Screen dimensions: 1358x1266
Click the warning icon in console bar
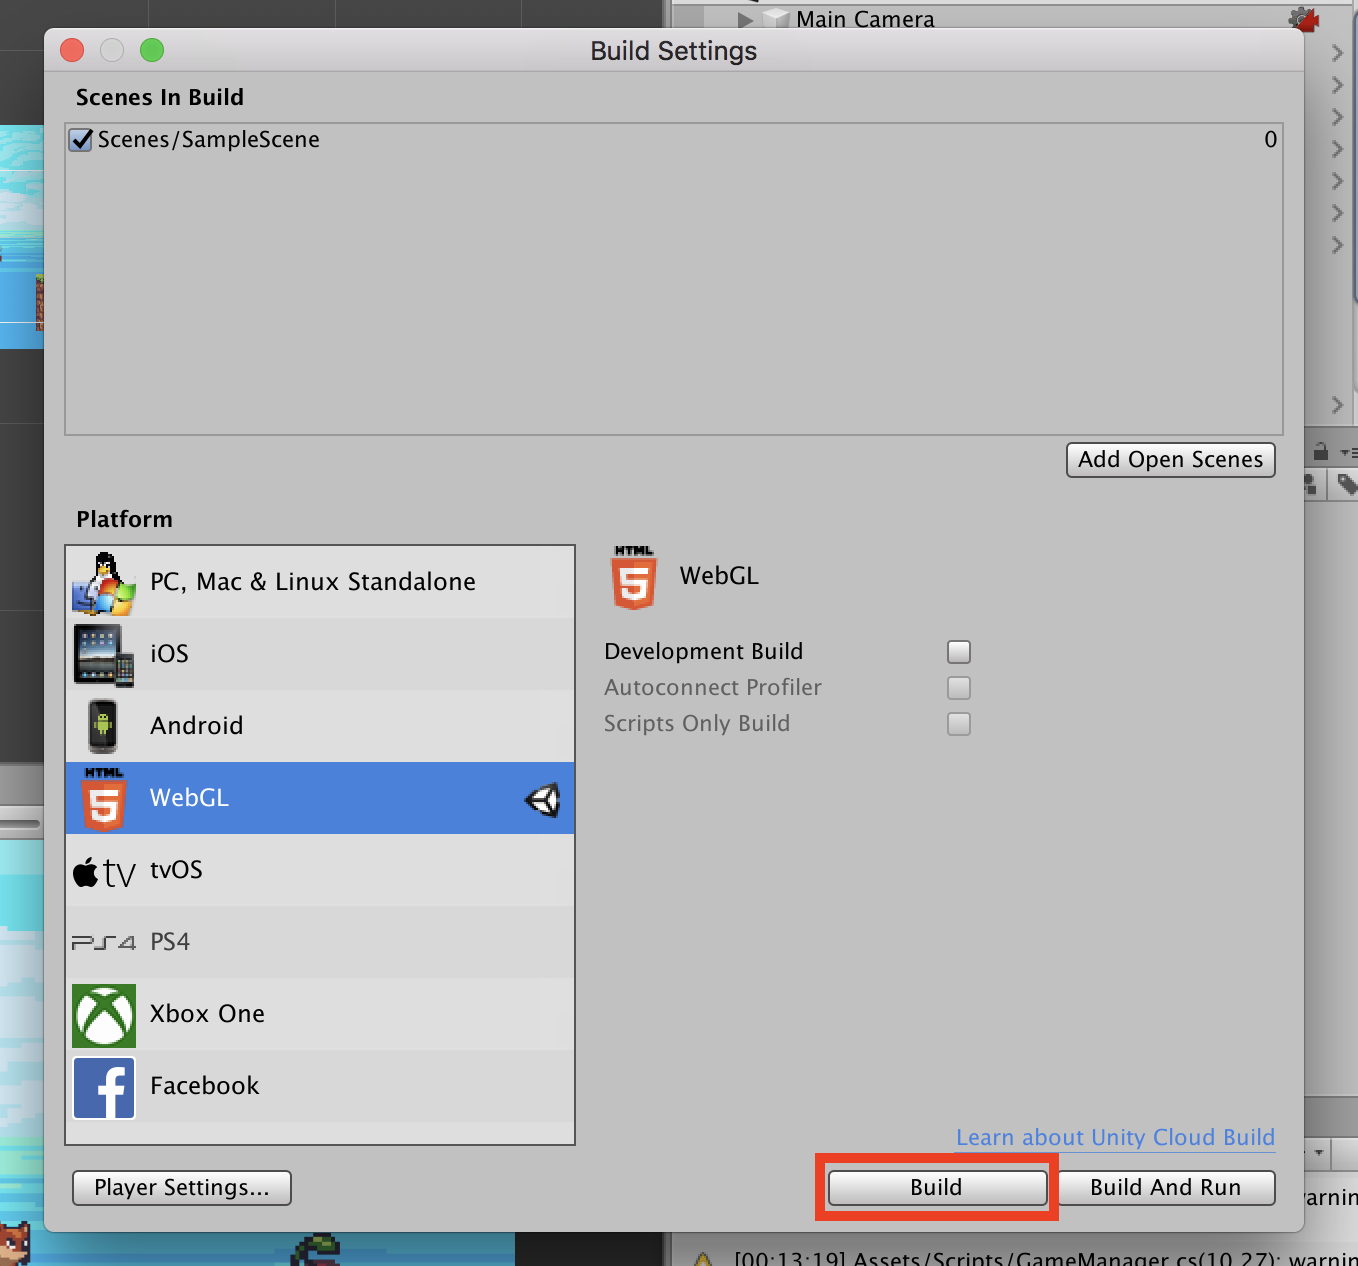pos(703,1259)
